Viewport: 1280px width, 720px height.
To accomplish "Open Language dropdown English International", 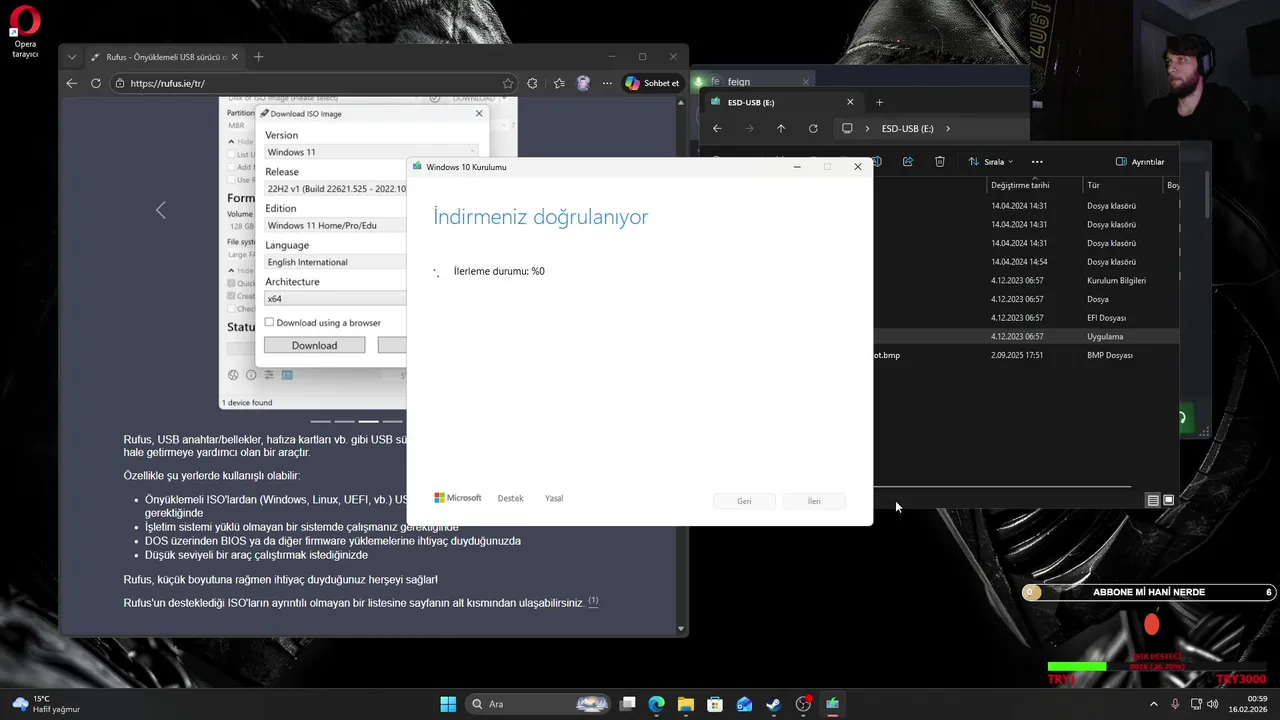I will [335, 262].
